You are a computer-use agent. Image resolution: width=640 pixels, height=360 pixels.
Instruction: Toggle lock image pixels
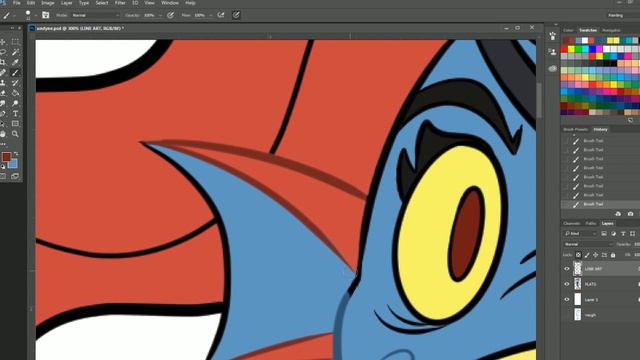587,255
